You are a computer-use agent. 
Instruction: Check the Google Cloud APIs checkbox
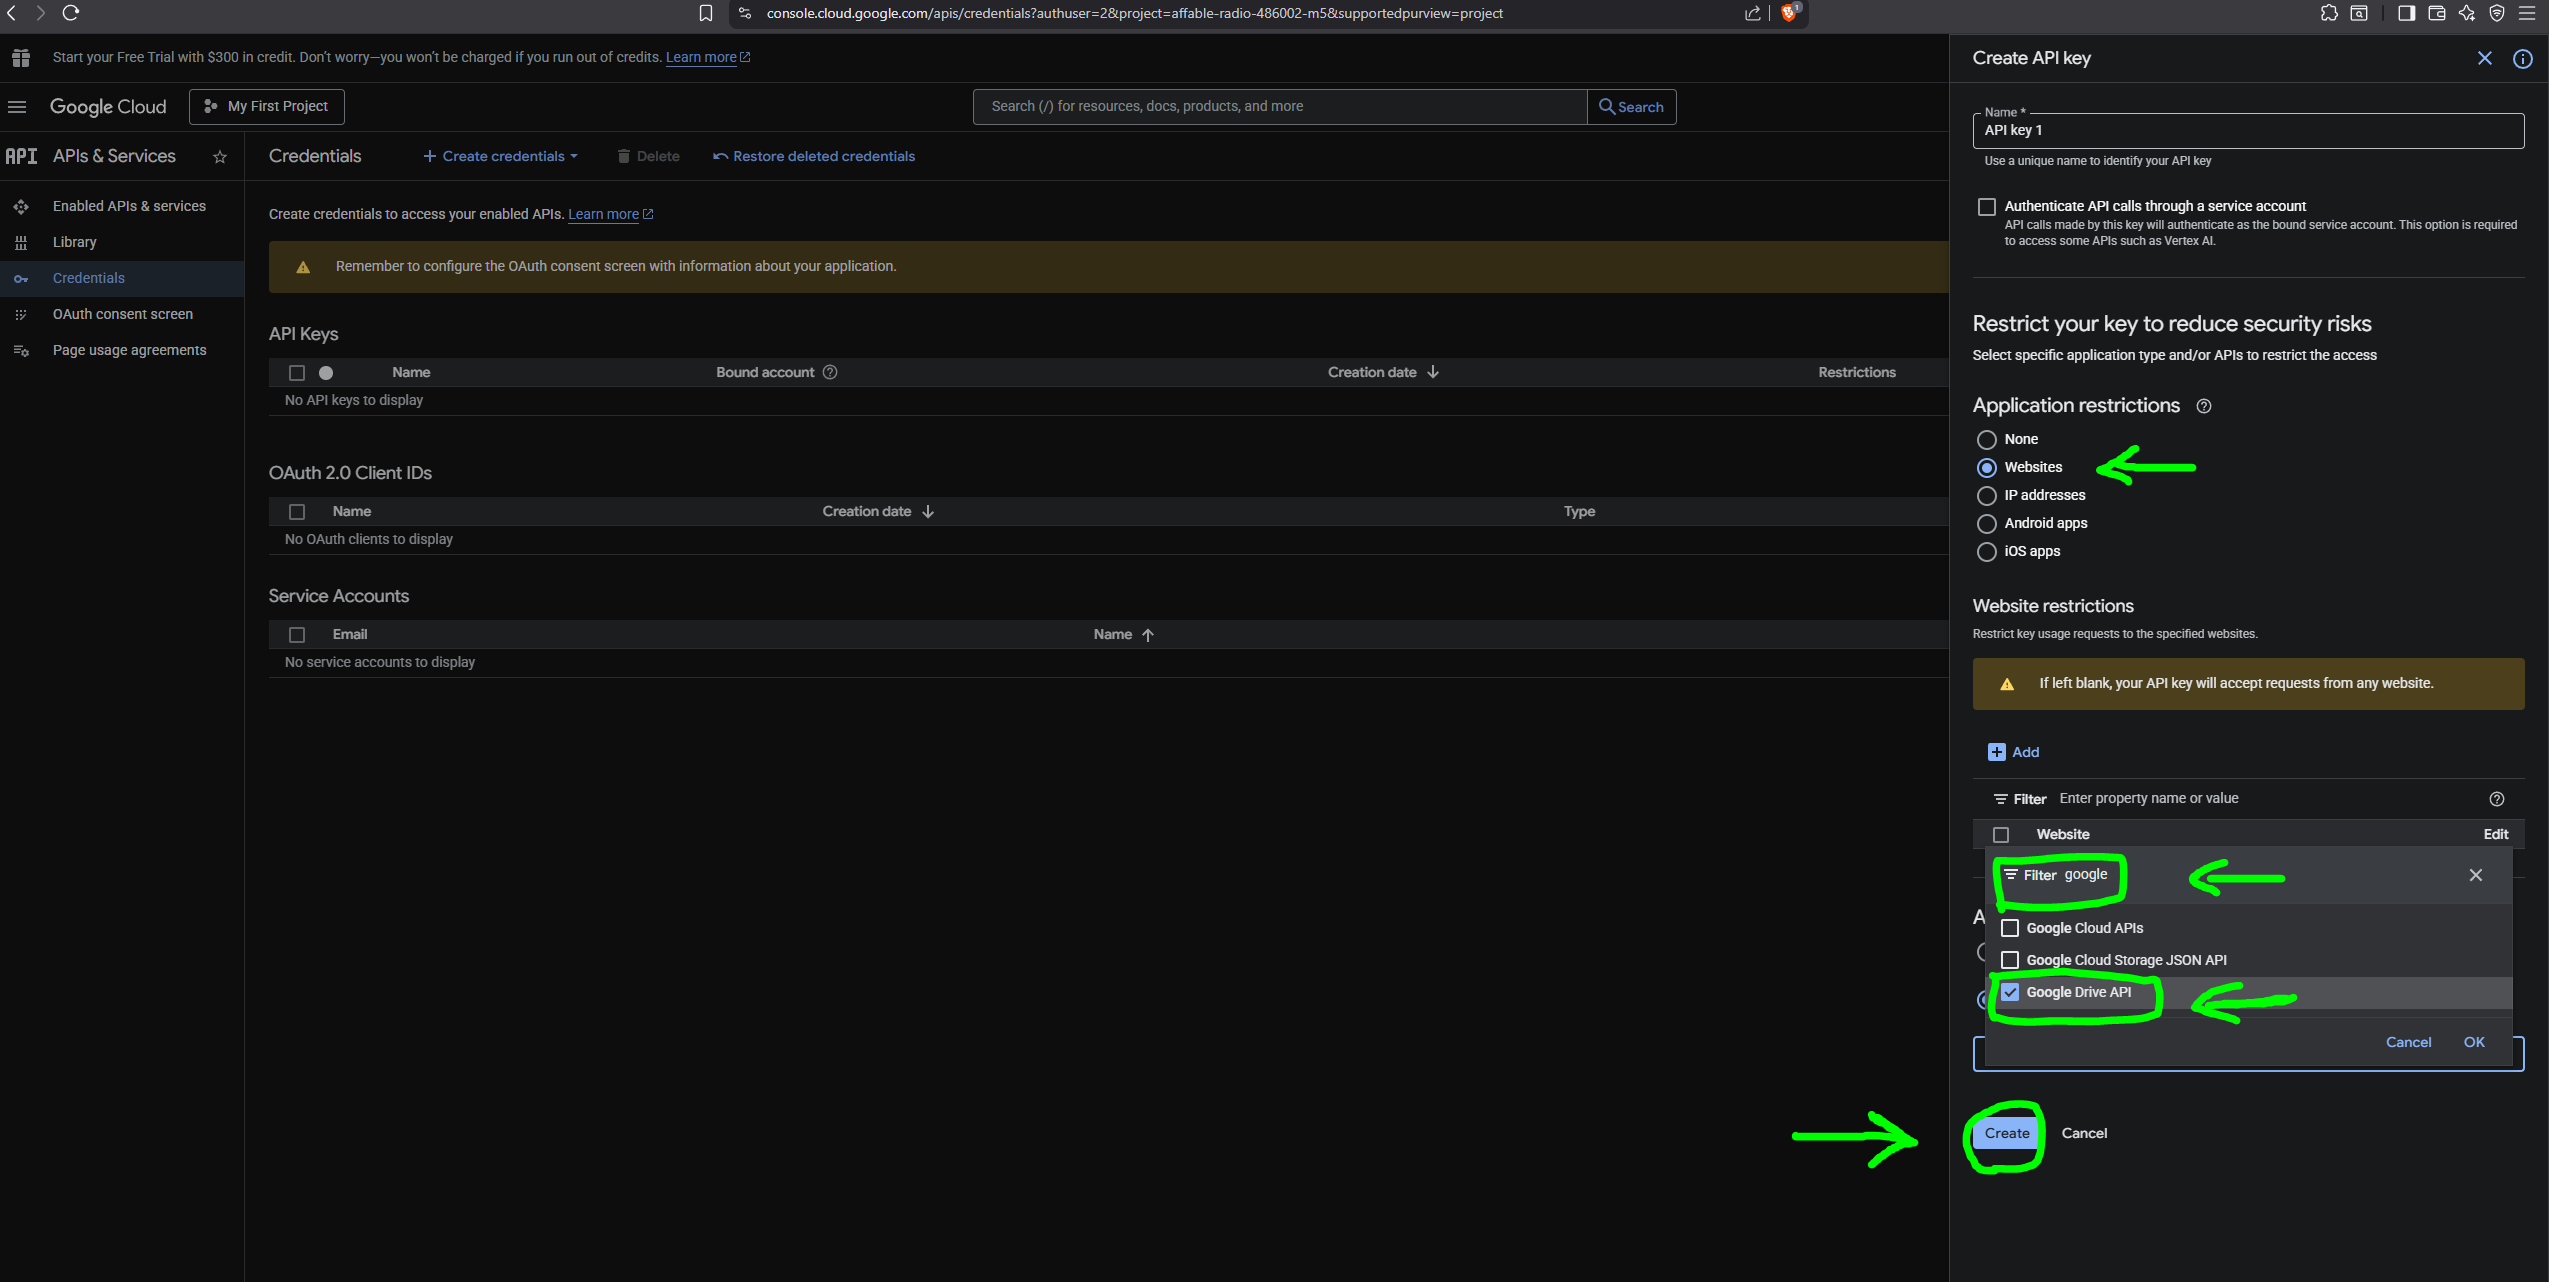[2010, 928]
